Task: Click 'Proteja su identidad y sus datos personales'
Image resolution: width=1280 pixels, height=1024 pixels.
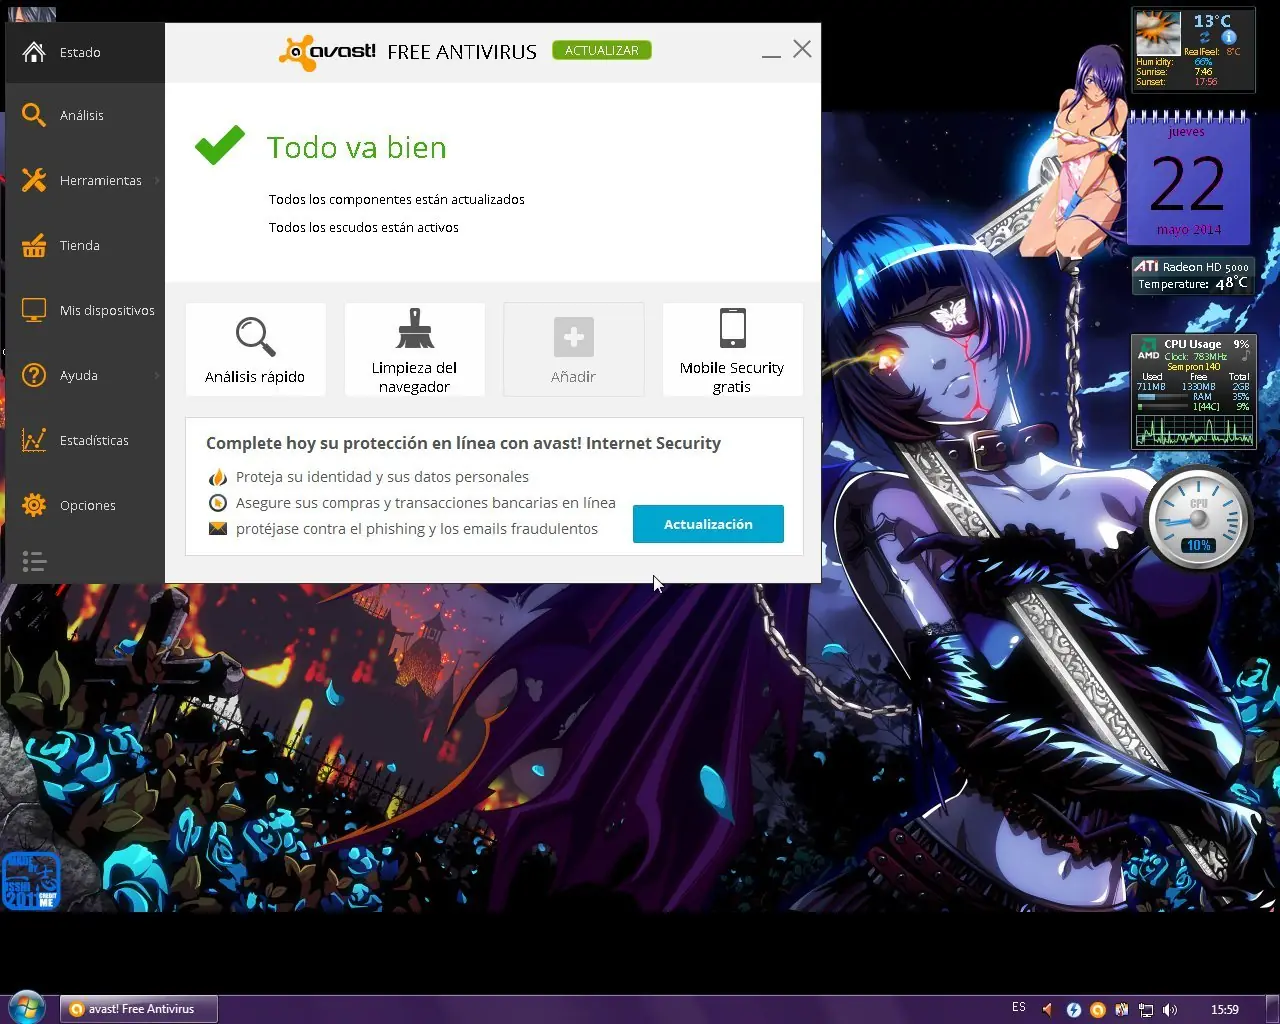Action: [382, 477]
